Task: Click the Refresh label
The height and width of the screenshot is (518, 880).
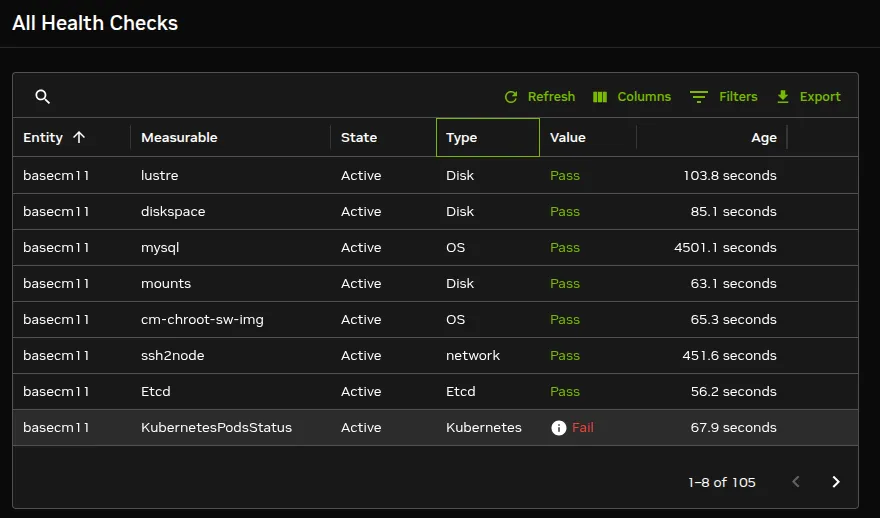Action: (x=551, y=97)
